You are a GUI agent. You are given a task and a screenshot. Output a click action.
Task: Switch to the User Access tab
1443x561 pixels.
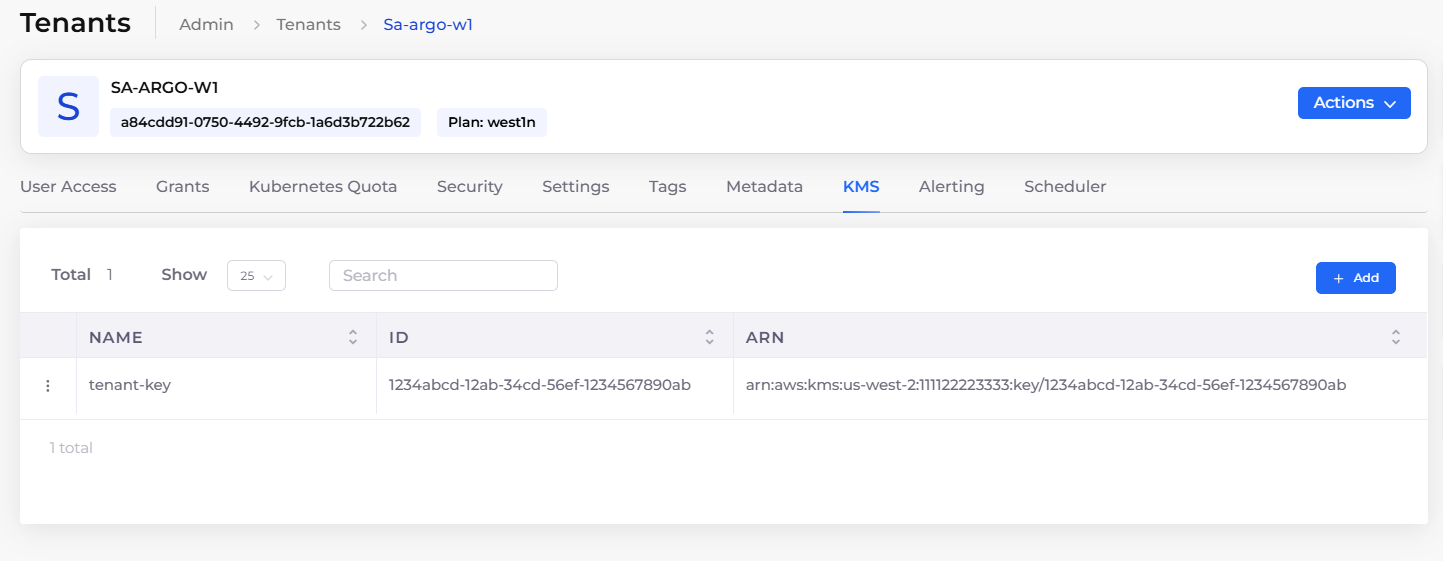[68, 187]
